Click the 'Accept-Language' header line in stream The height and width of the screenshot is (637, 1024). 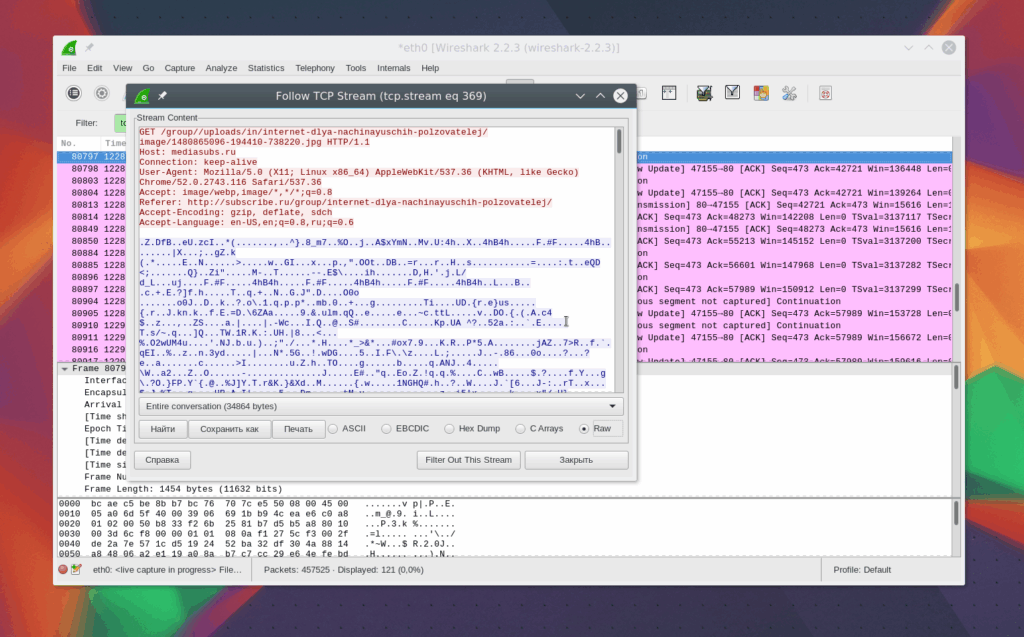tap(246, 223)
